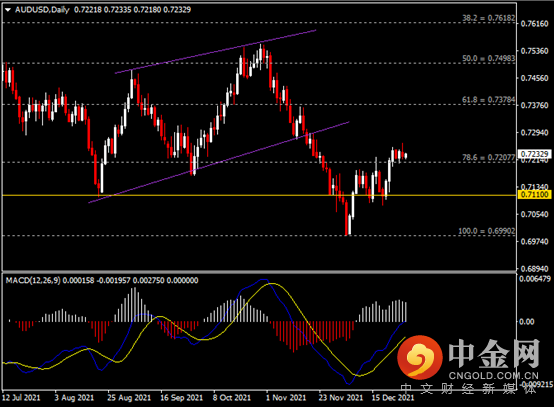Click the 12 Jul 2021 date marker
554x407 pixels.
point(21,398)
